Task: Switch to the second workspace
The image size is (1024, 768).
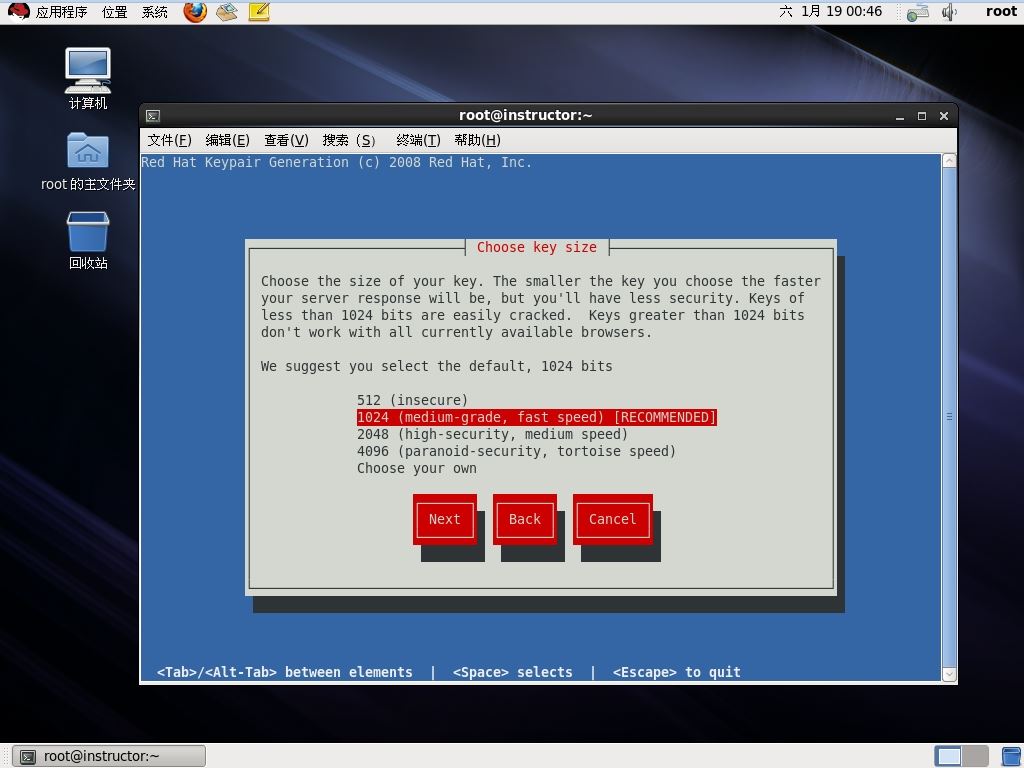Action: click(975, 756)
